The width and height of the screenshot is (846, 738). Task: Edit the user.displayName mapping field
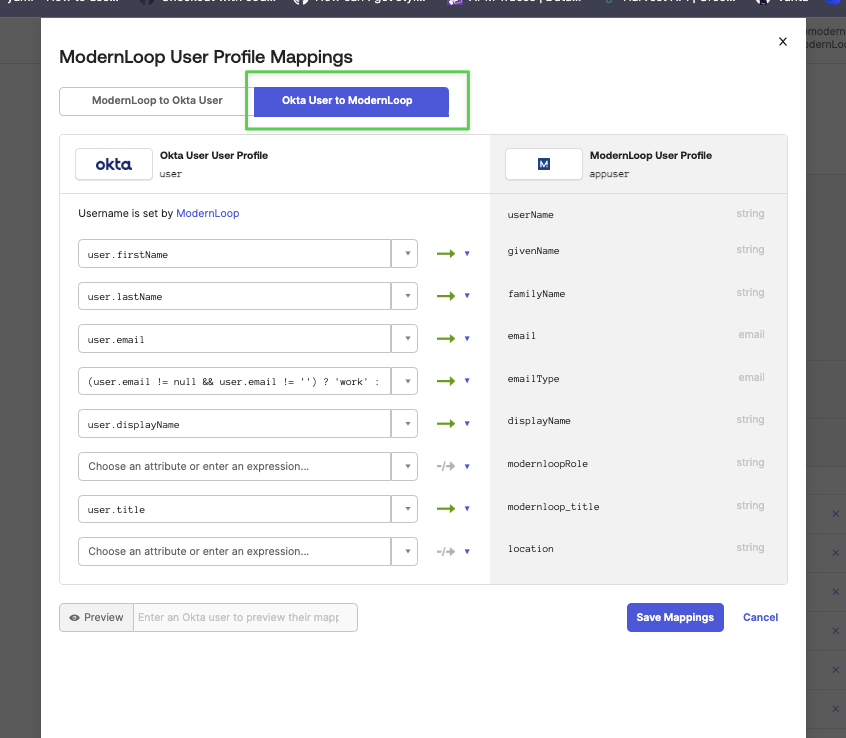[235, 423]
